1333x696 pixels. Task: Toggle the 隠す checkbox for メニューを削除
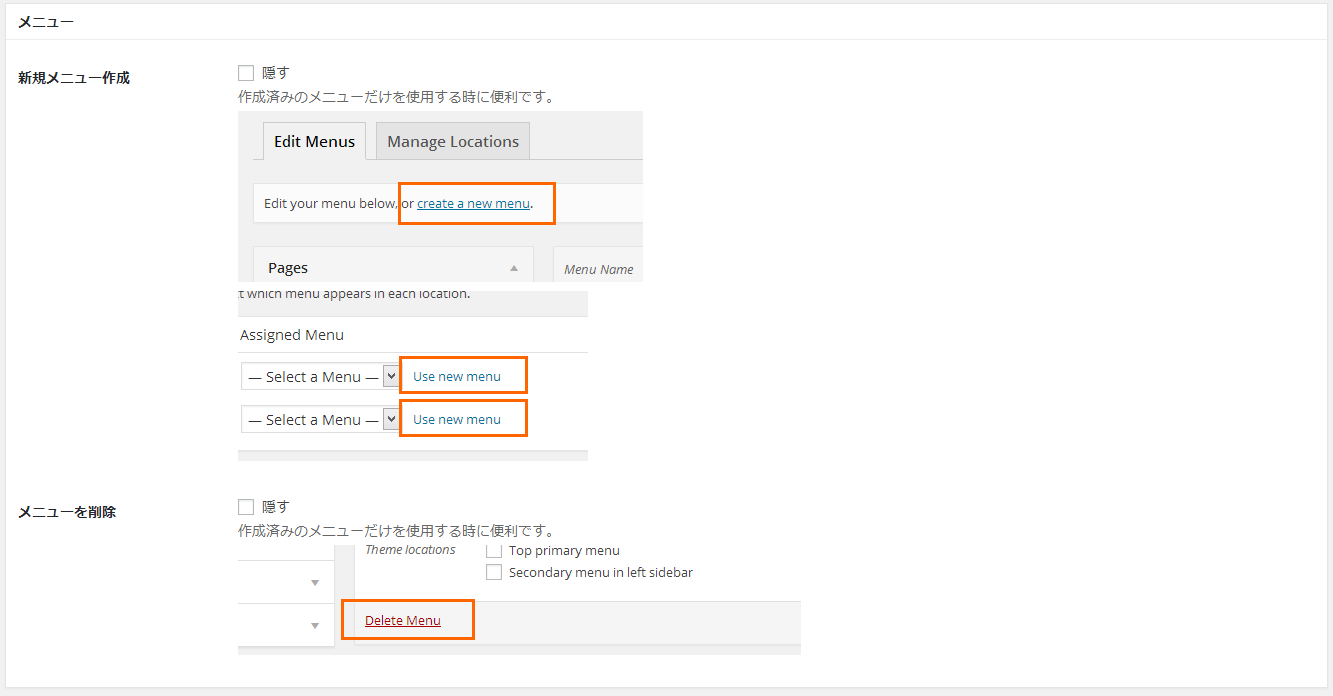pyautogui.click(x=246, y=507)
